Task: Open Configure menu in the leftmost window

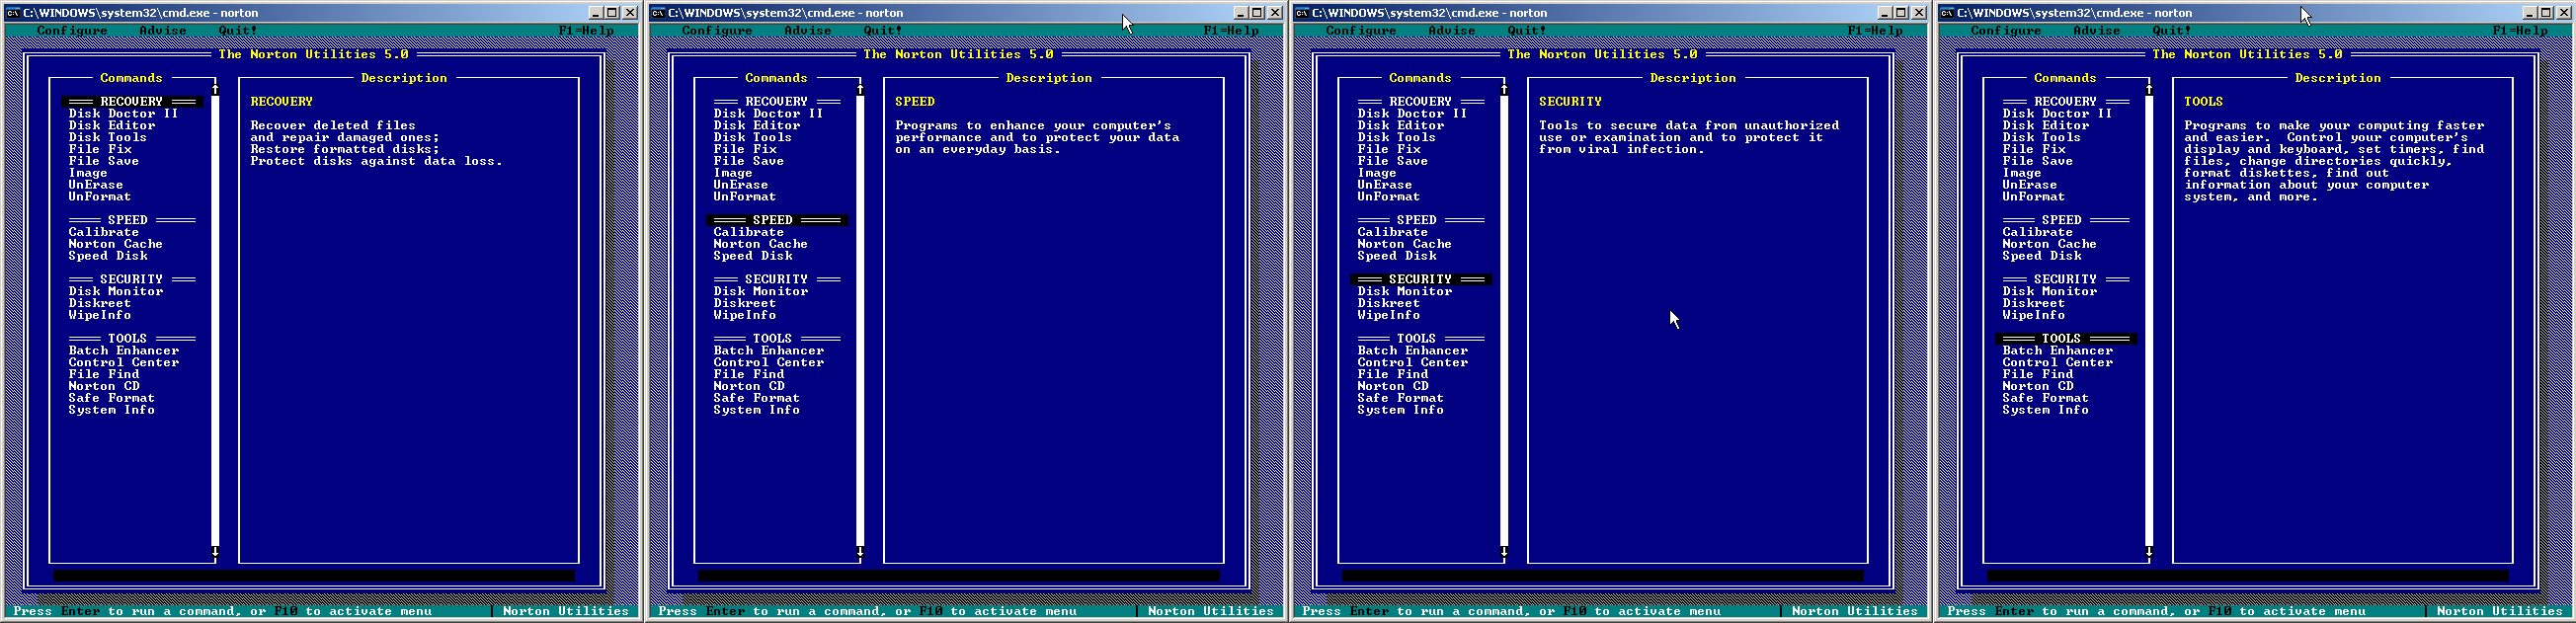Action: [x=72, y=31]
